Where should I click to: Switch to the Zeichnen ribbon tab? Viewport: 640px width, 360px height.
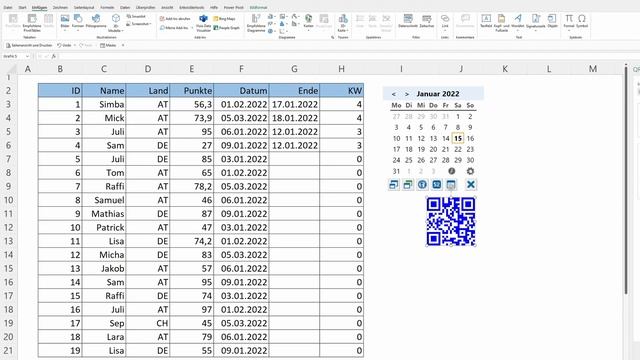click(x=60, y=7)
